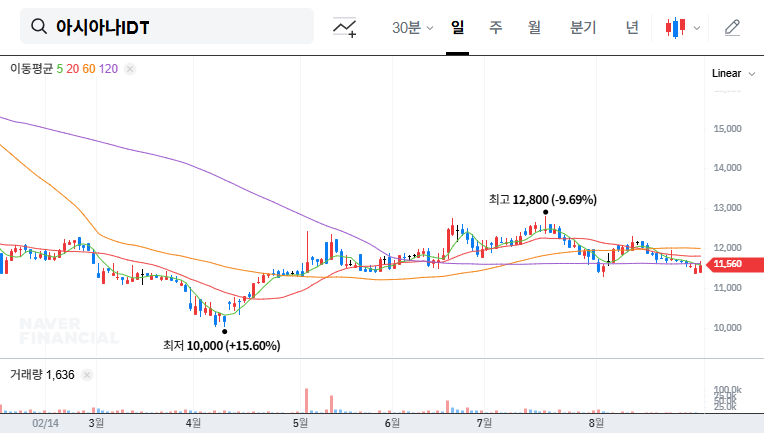Select the pencil drawing tool

(732, 28)
